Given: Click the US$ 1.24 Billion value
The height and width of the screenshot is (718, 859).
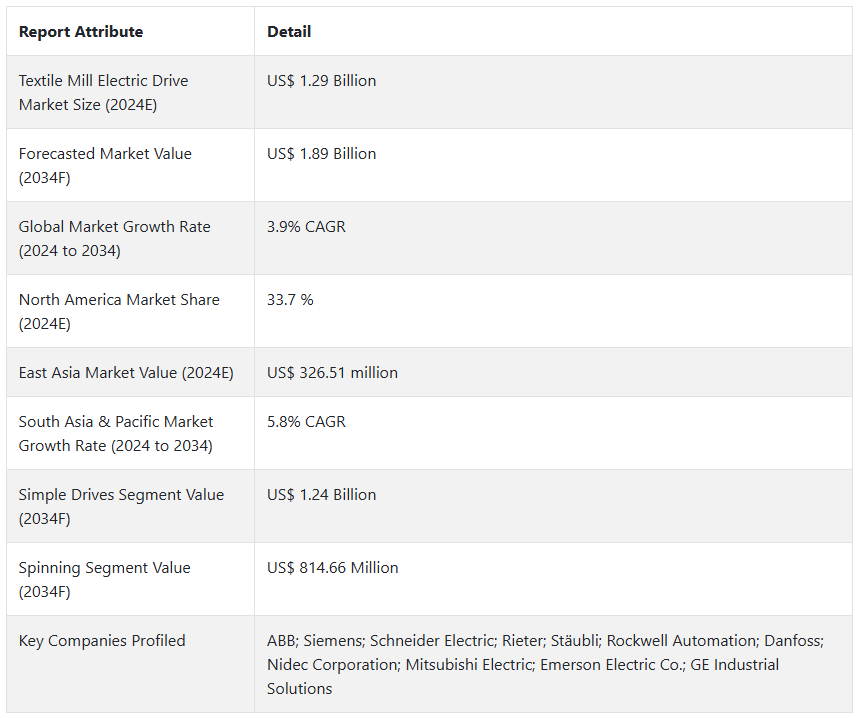Looking at the screenshot, I should [x=322, y=495].
